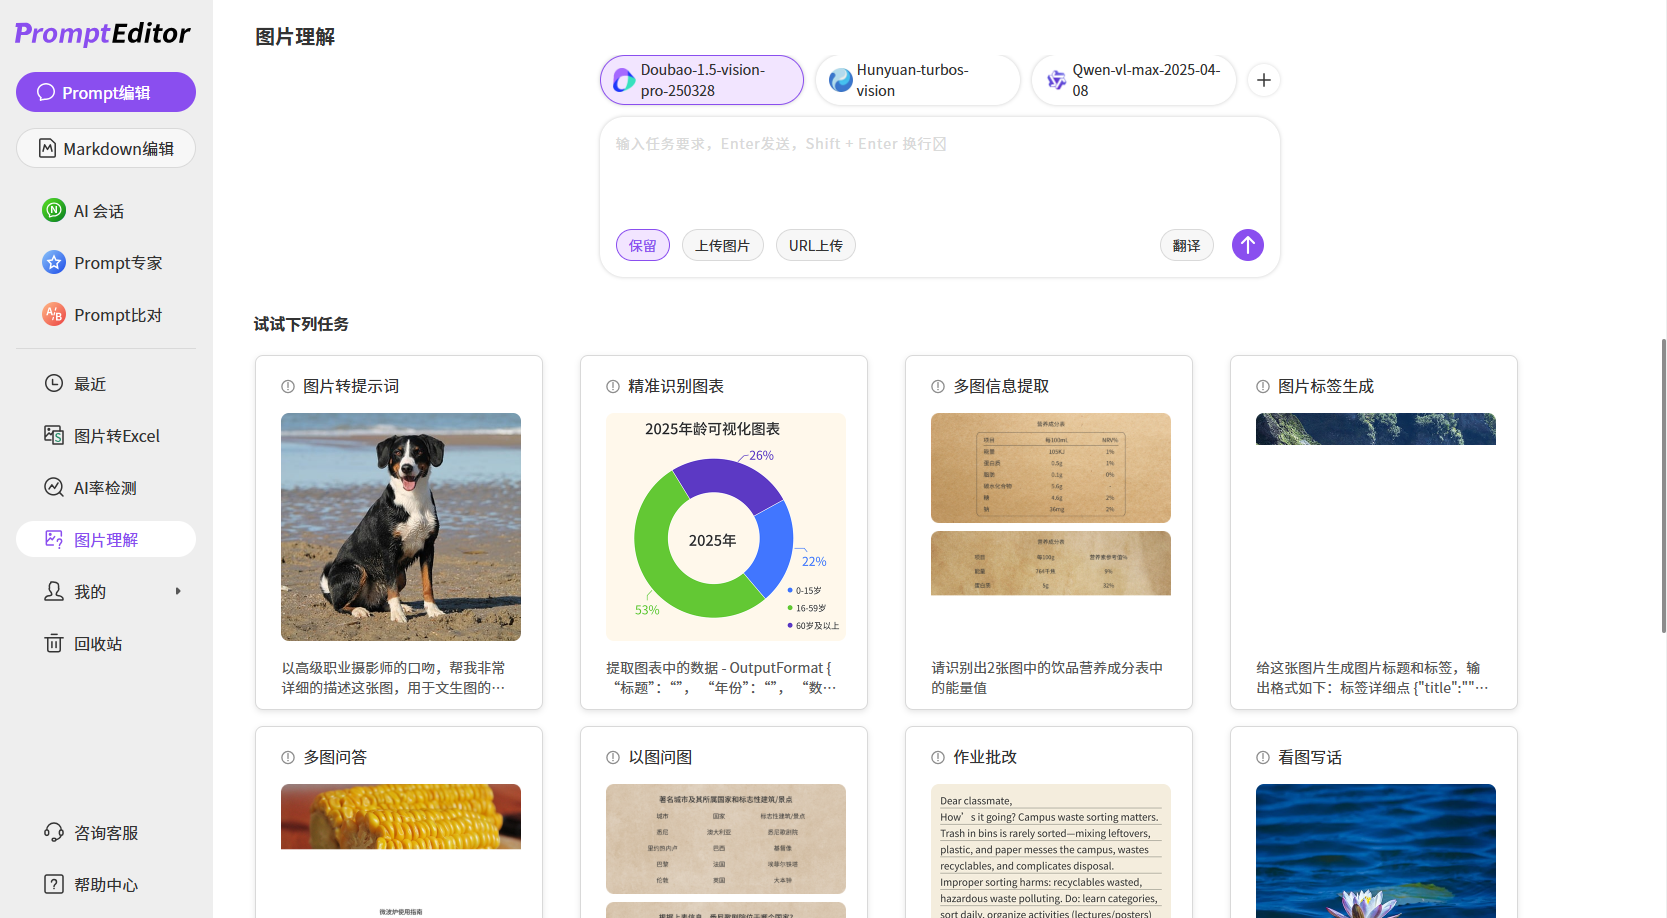Click the info icon on 图片转提示词 card

(x=286, y=384)
